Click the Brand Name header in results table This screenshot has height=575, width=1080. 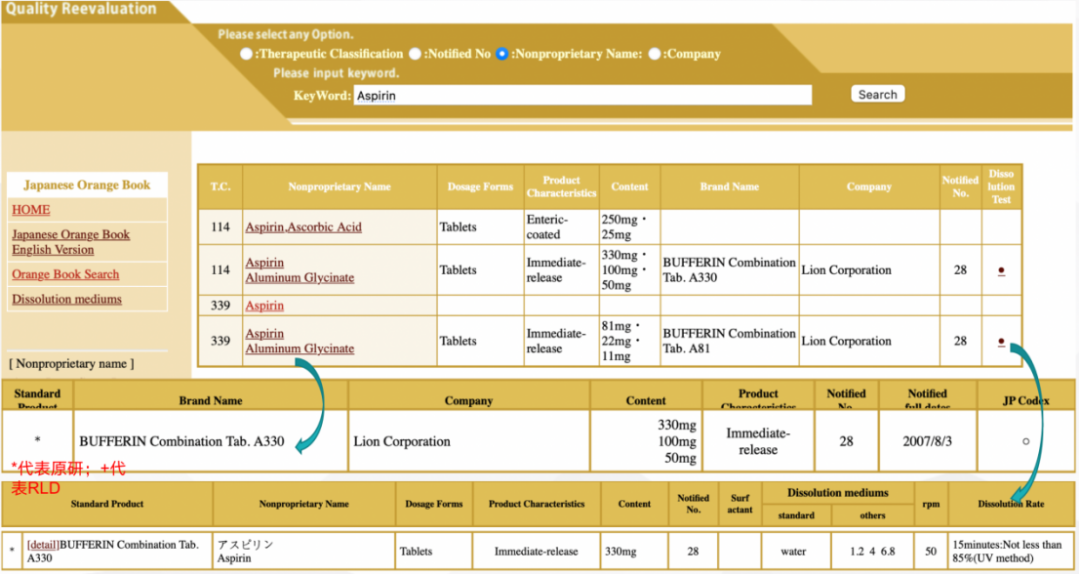click(729, 187)
